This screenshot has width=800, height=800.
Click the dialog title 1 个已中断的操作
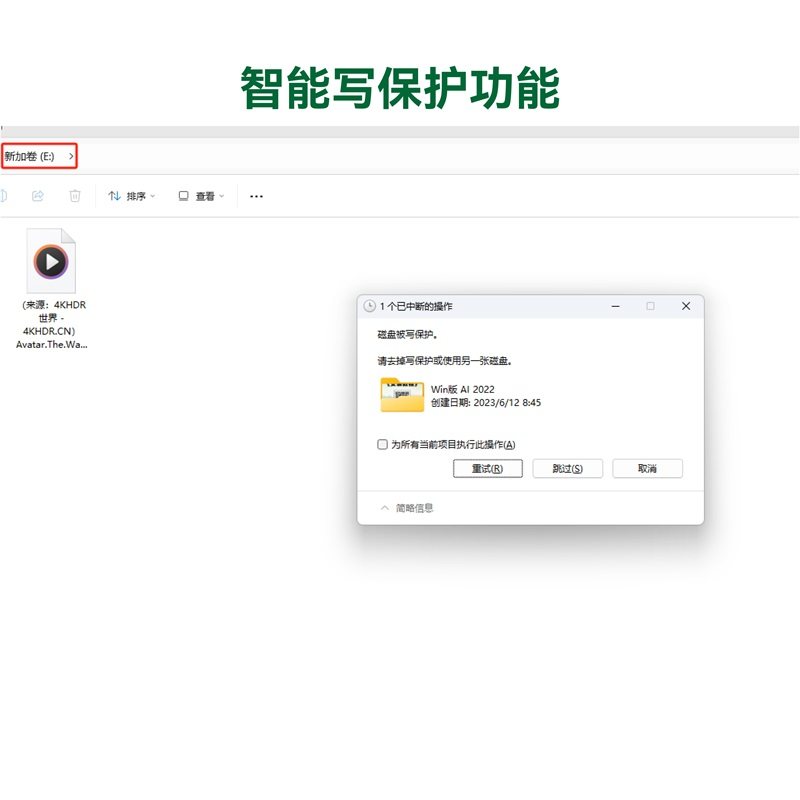point(416,306)
